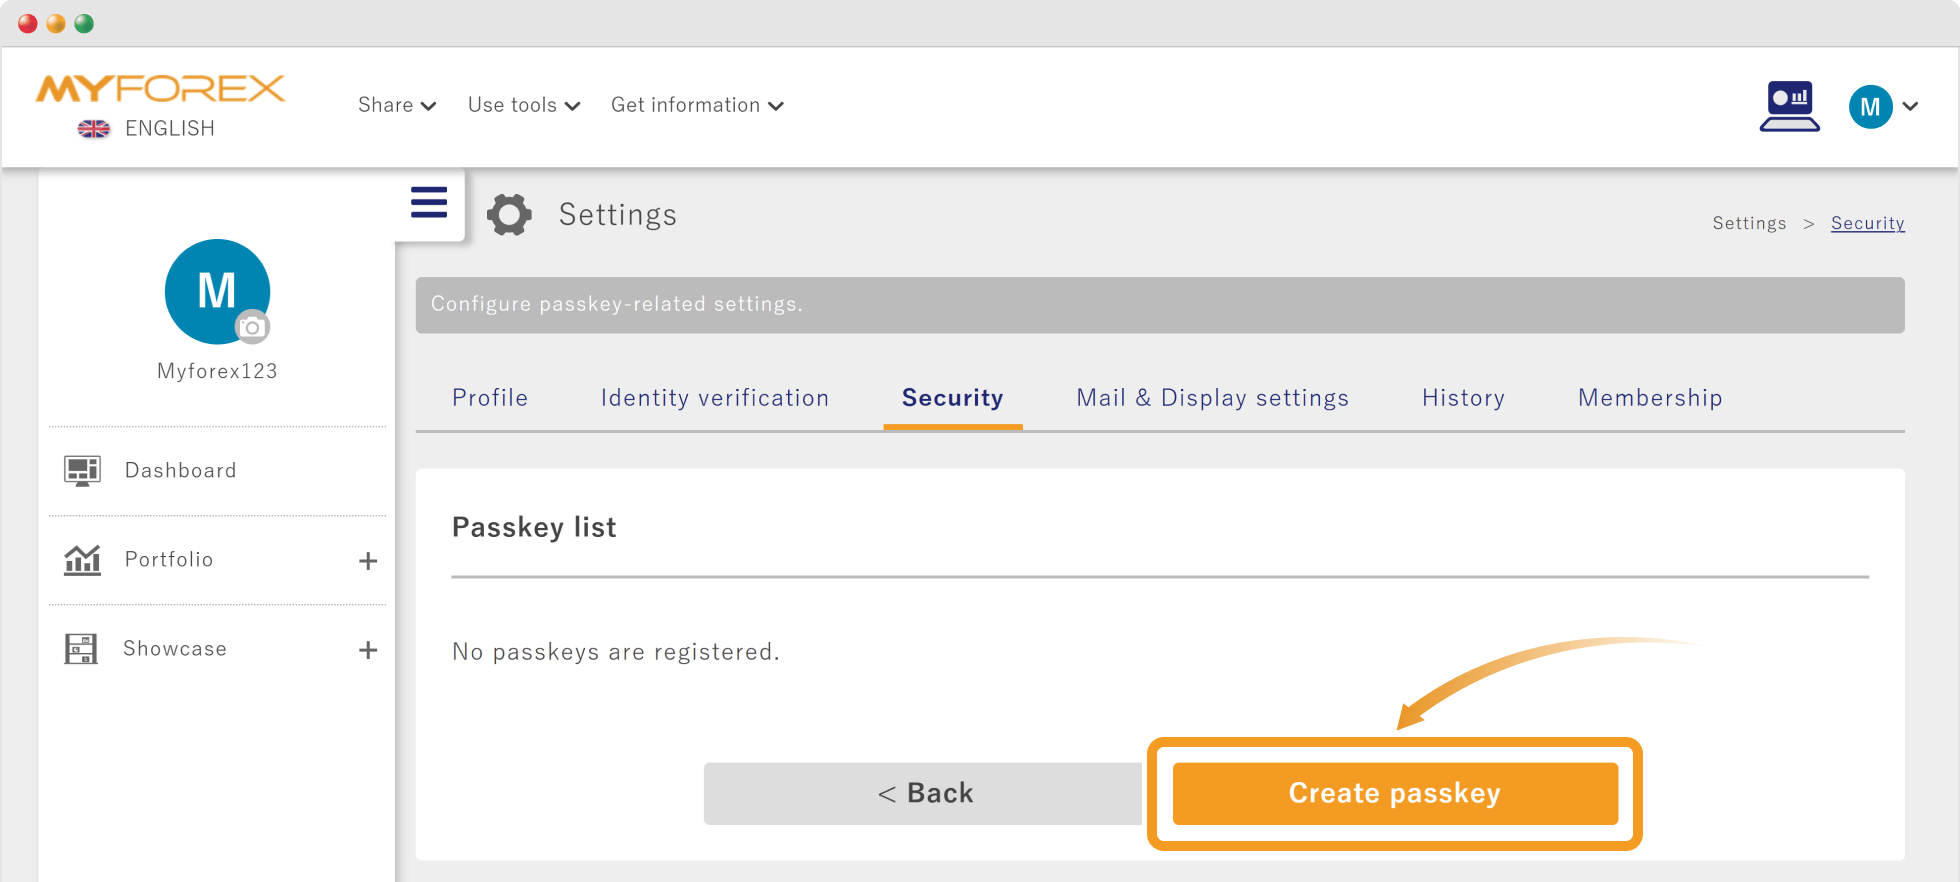Click the Settings gear icon
Screen dimensions: 1960x882
(509, 215)
